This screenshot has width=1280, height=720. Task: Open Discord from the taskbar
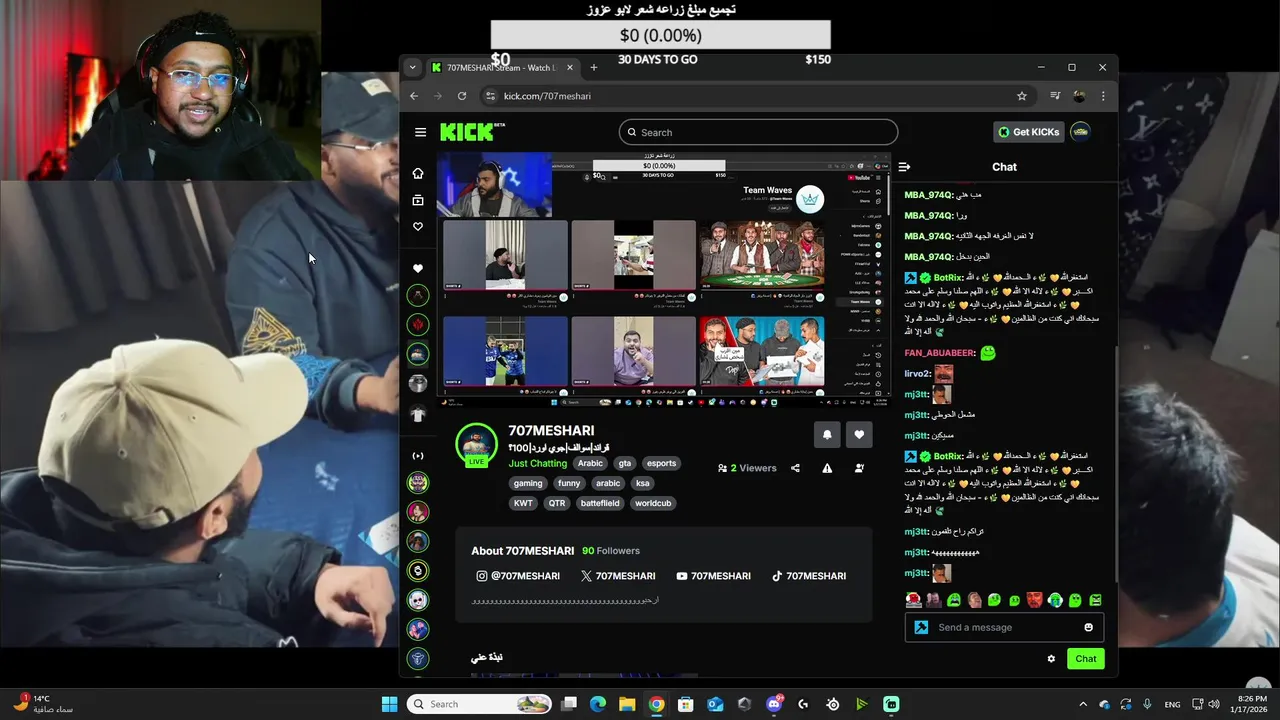pos(774,704)
